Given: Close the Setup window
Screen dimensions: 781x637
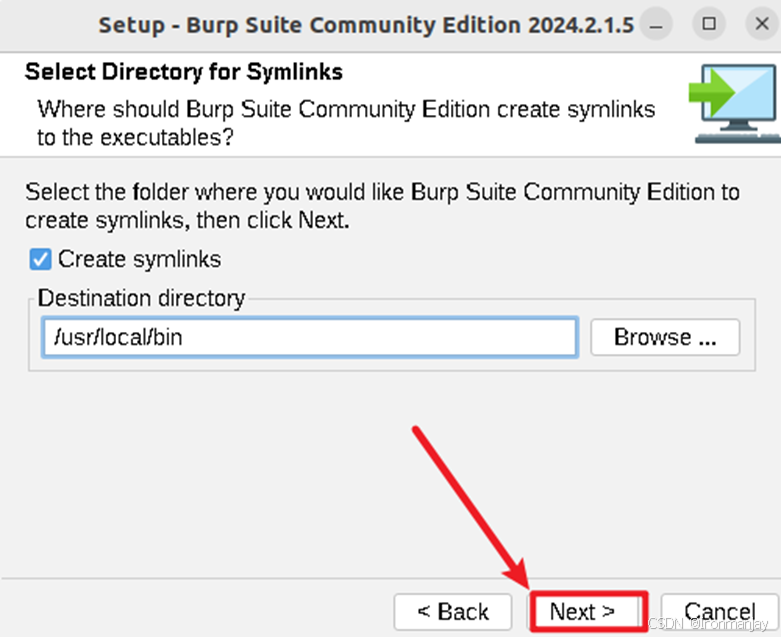Looking at the screenshot, I should click(x=762, y=24).
